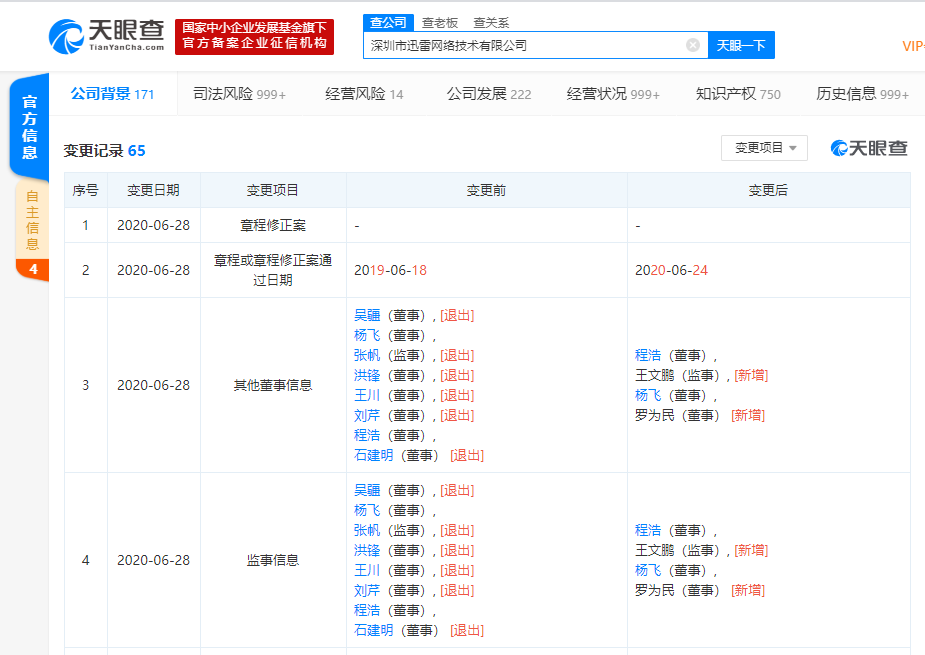
Task: Select the 查关系 search tab
Action: (491, 23)
